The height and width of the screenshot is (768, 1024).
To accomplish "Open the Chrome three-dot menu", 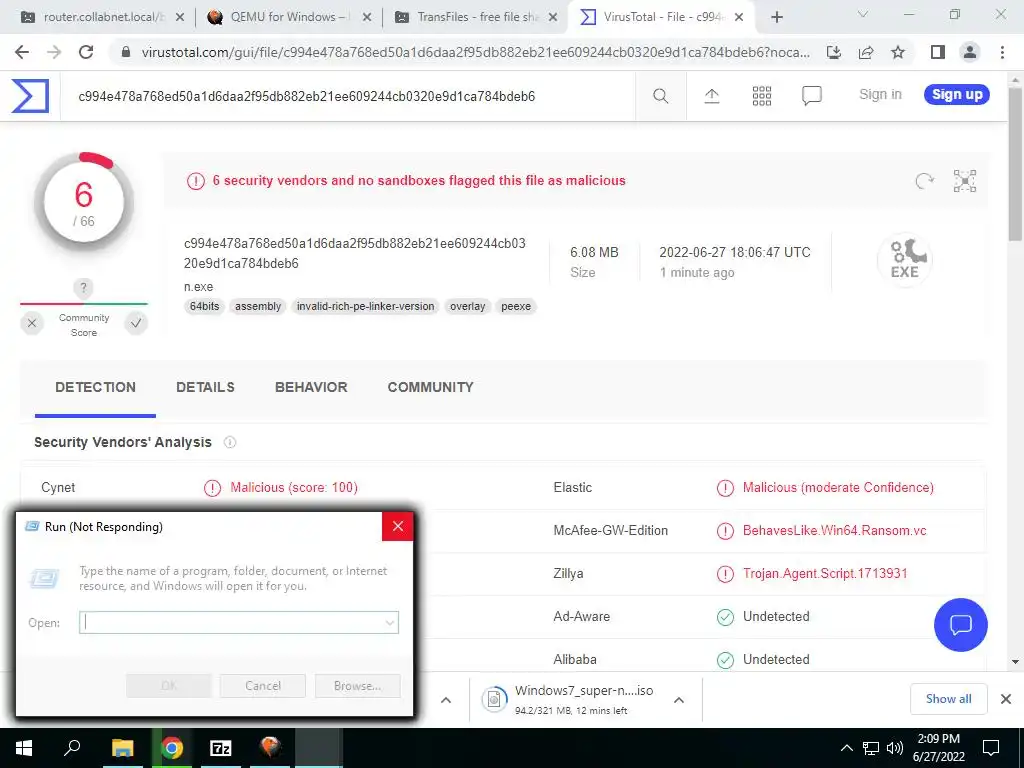I will pos(1002,52).
